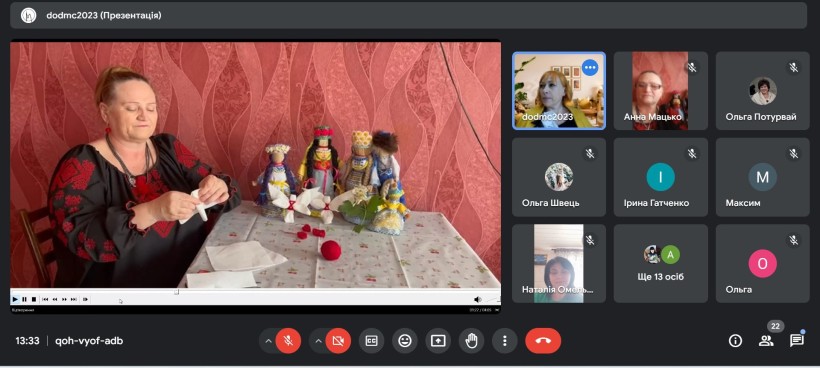The image size is (820, 368).
Task: Open the emoji reactions picker
Action: click(405, 341)
